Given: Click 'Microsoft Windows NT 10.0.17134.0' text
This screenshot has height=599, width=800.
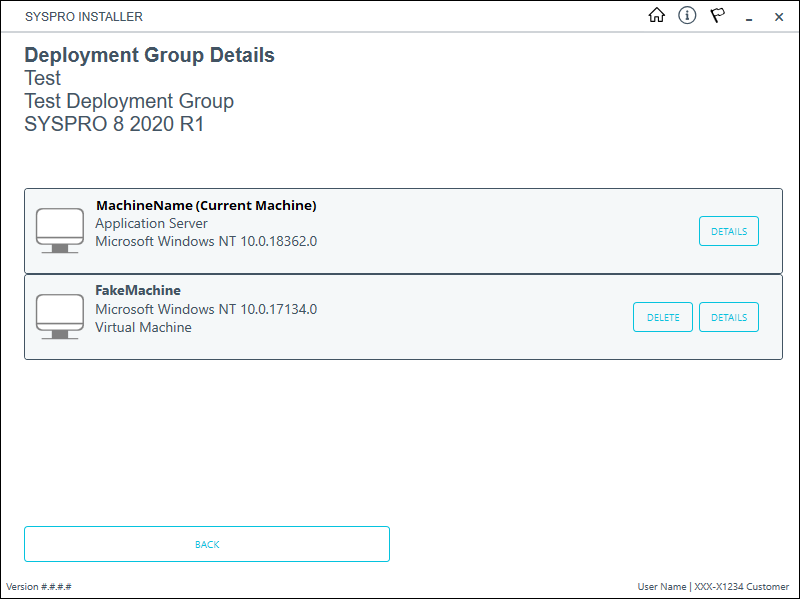Looking at the screenshot, I should pos(206,309).
